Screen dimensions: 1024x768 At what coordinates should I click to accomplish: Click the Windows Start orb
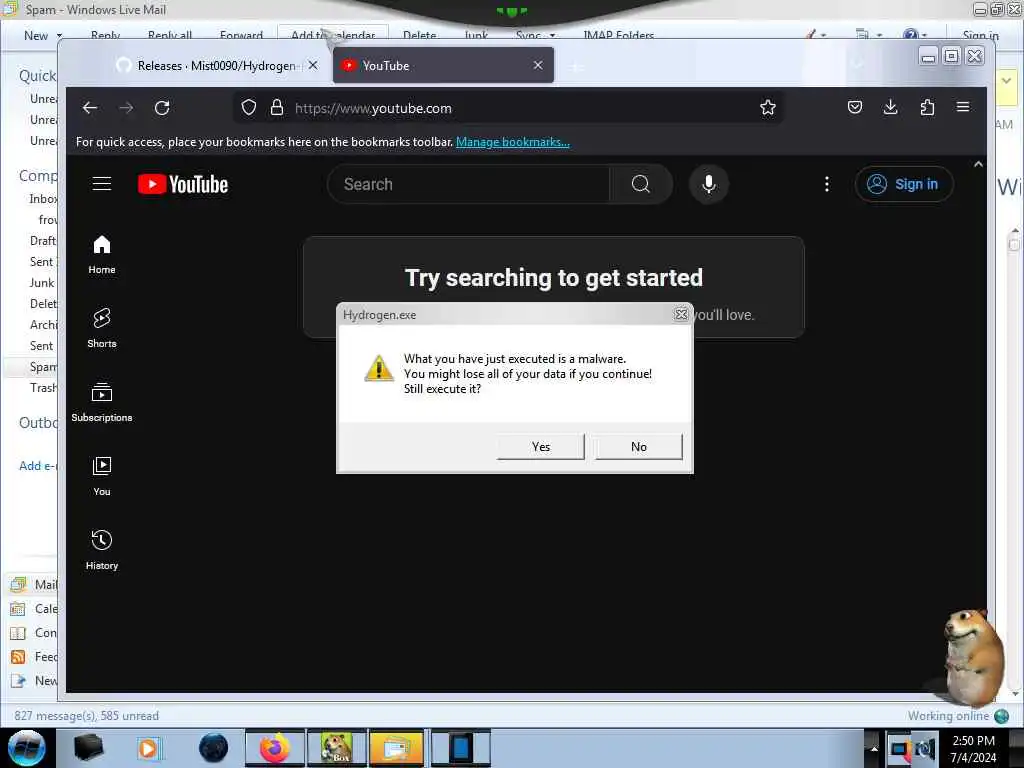click(27, 748)
